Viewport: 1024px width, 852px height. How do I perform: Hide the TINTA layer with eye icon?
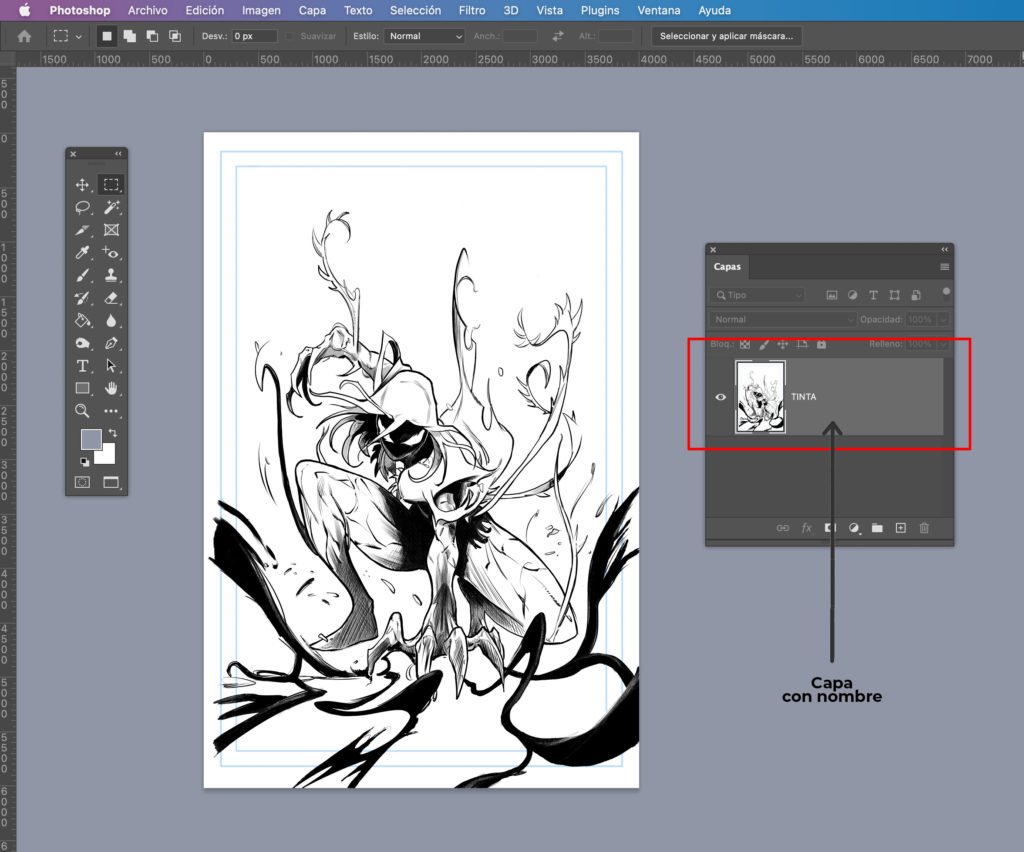pyautogui.click(x=720, y=397)
